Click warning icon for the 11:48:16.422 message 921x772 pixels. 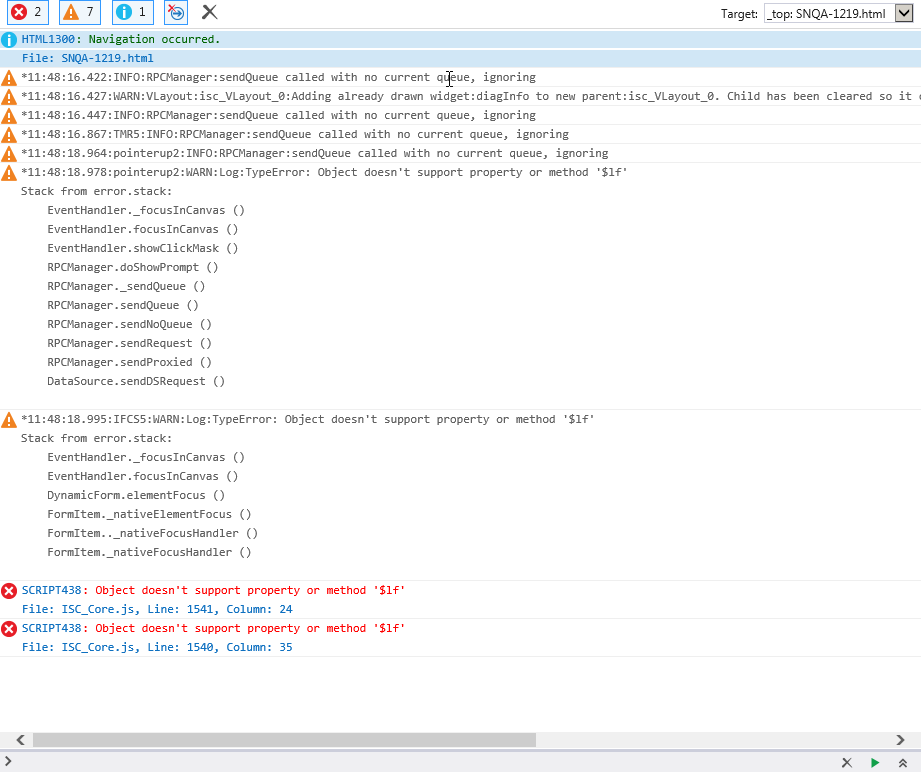tap(9, 78)
